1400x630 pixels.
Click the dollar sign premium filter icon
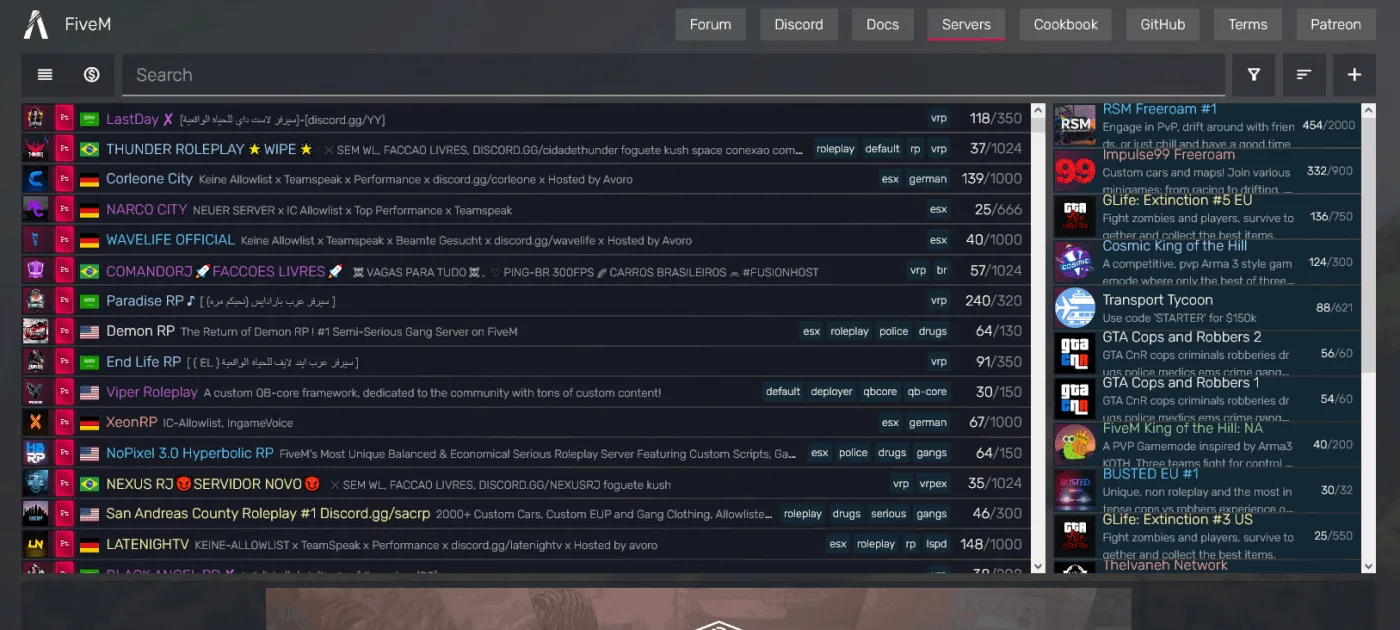pos(91,75)
